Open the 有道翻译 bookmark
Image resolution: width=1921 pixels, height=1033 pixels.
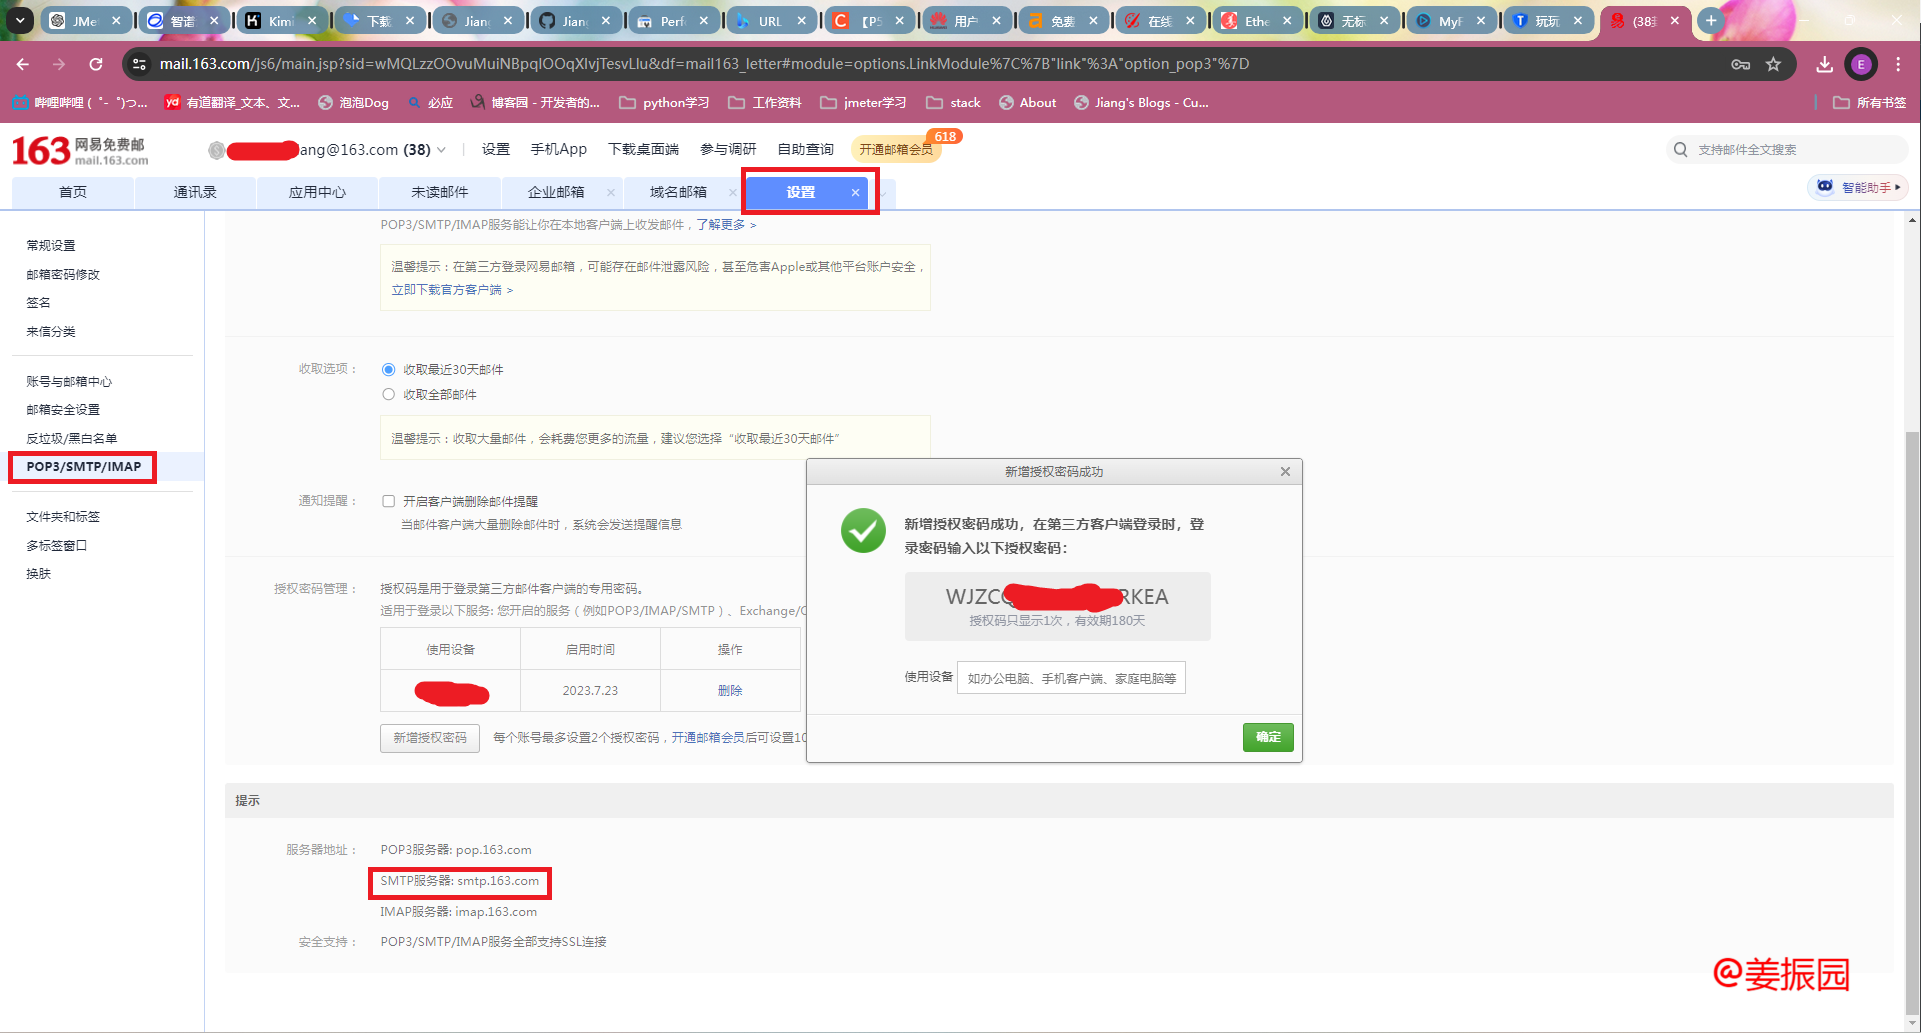tap(232, 103)
